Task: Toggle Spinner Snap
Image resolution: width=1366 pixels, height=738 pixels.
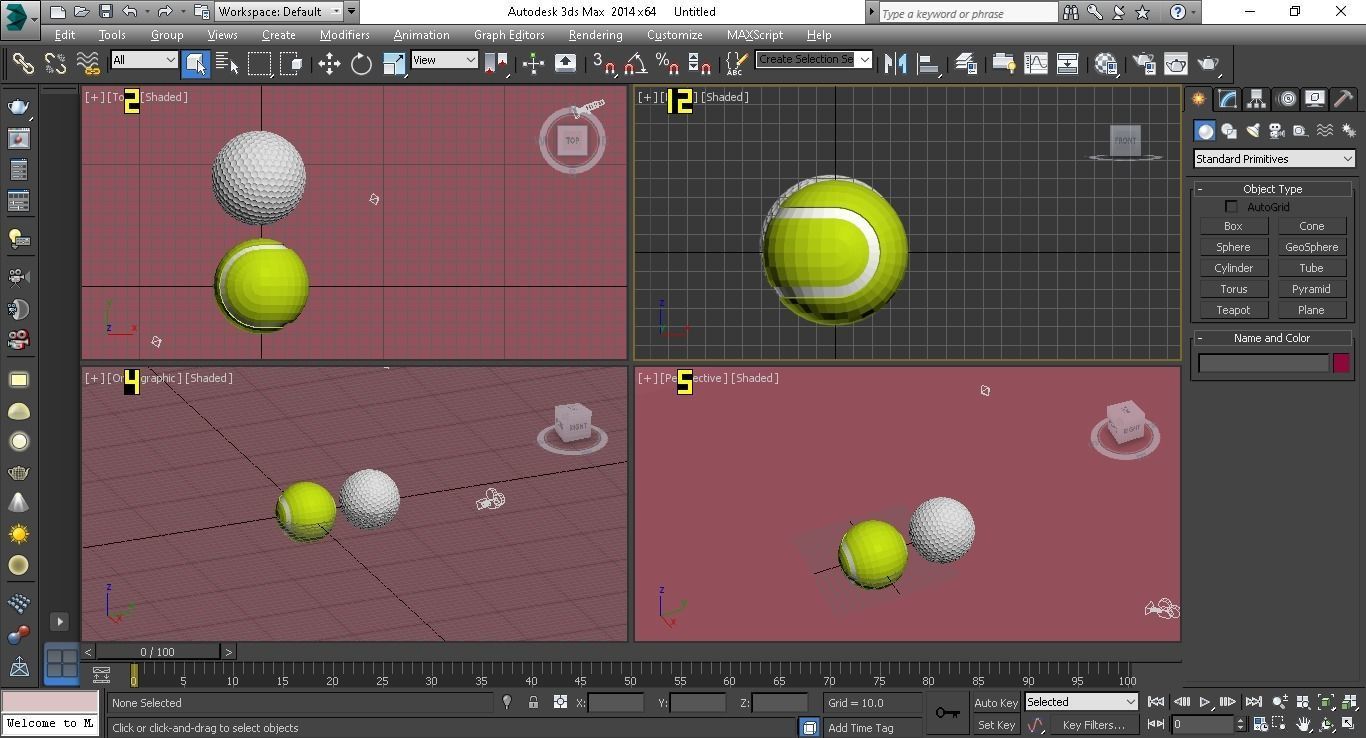Action: [x=699, y=64]
